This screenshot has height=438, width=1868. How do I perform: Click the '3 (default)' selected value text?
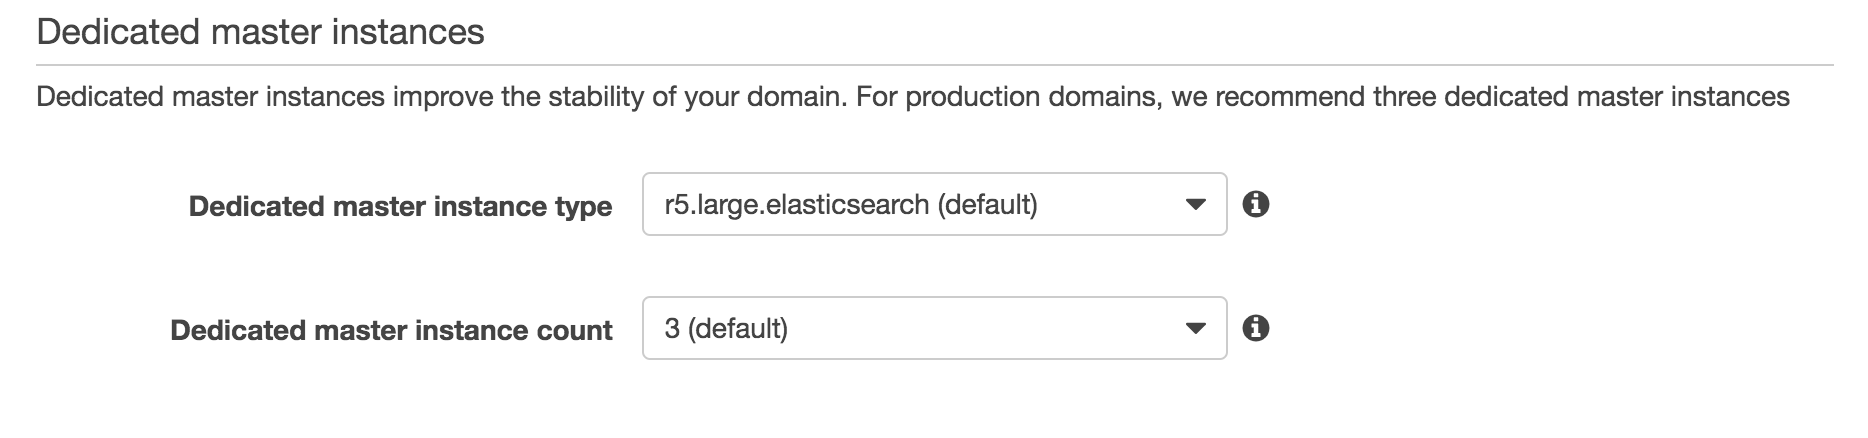coord(726,328)
